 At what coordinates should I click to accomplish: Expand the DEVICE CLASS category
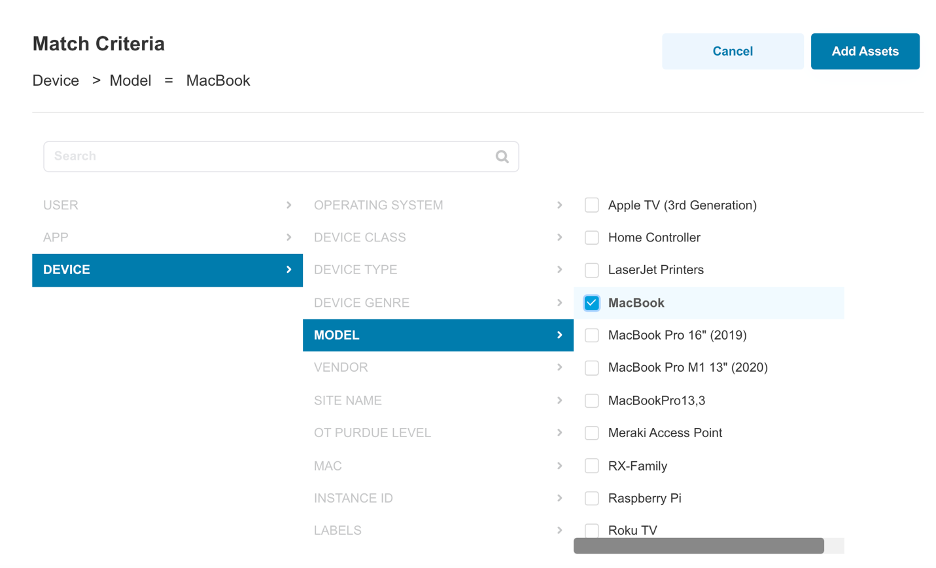coord(438,237)
